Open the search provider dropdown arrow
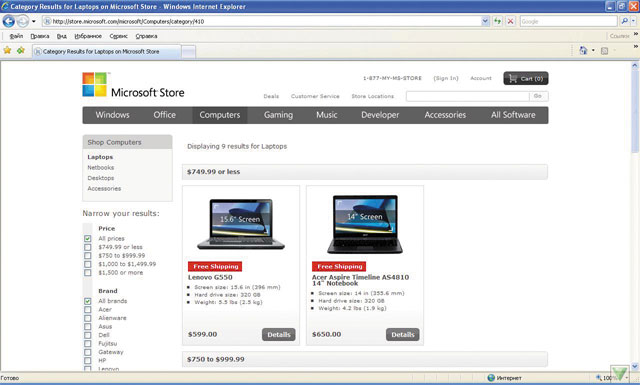 pyautogui.click(x=634, y=21)
